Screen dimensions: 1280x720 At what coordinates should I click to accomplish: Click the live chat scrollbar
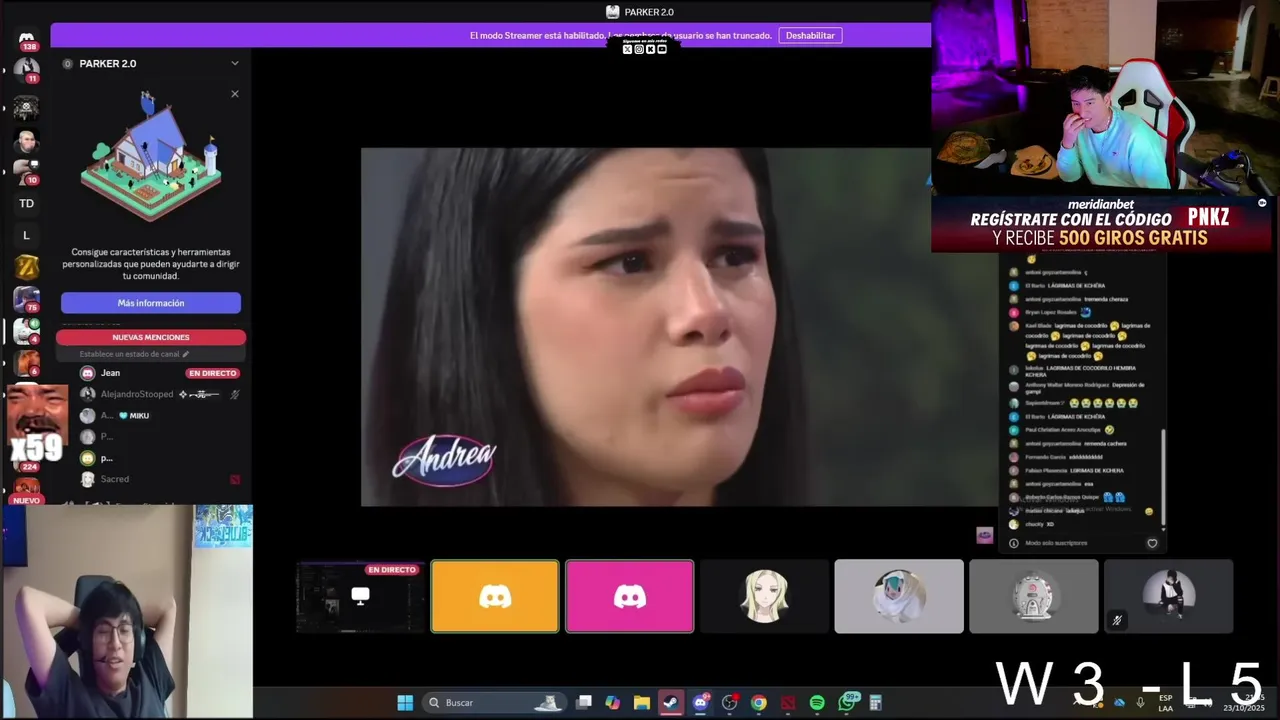coord(1163,475)
